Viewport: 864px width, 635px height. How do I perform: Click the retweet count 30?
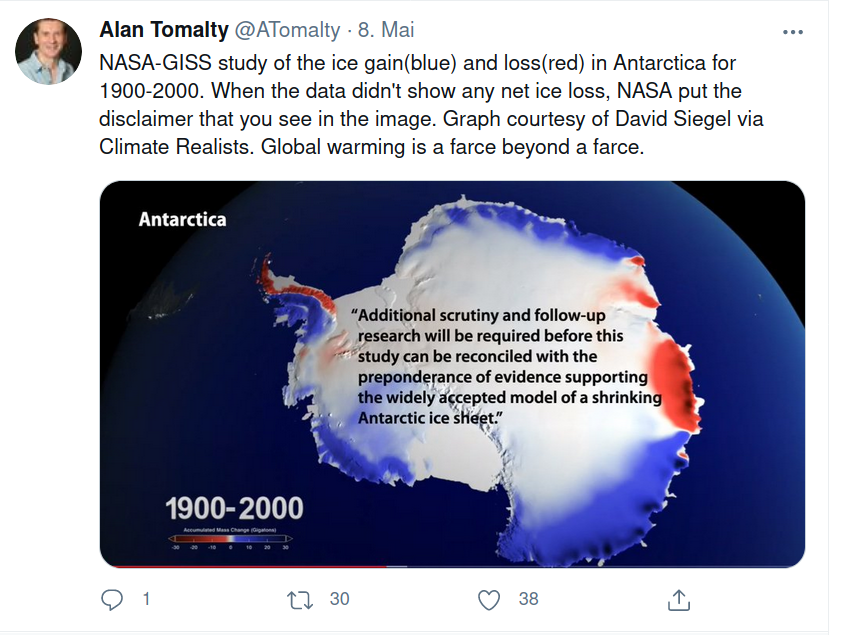339,599
